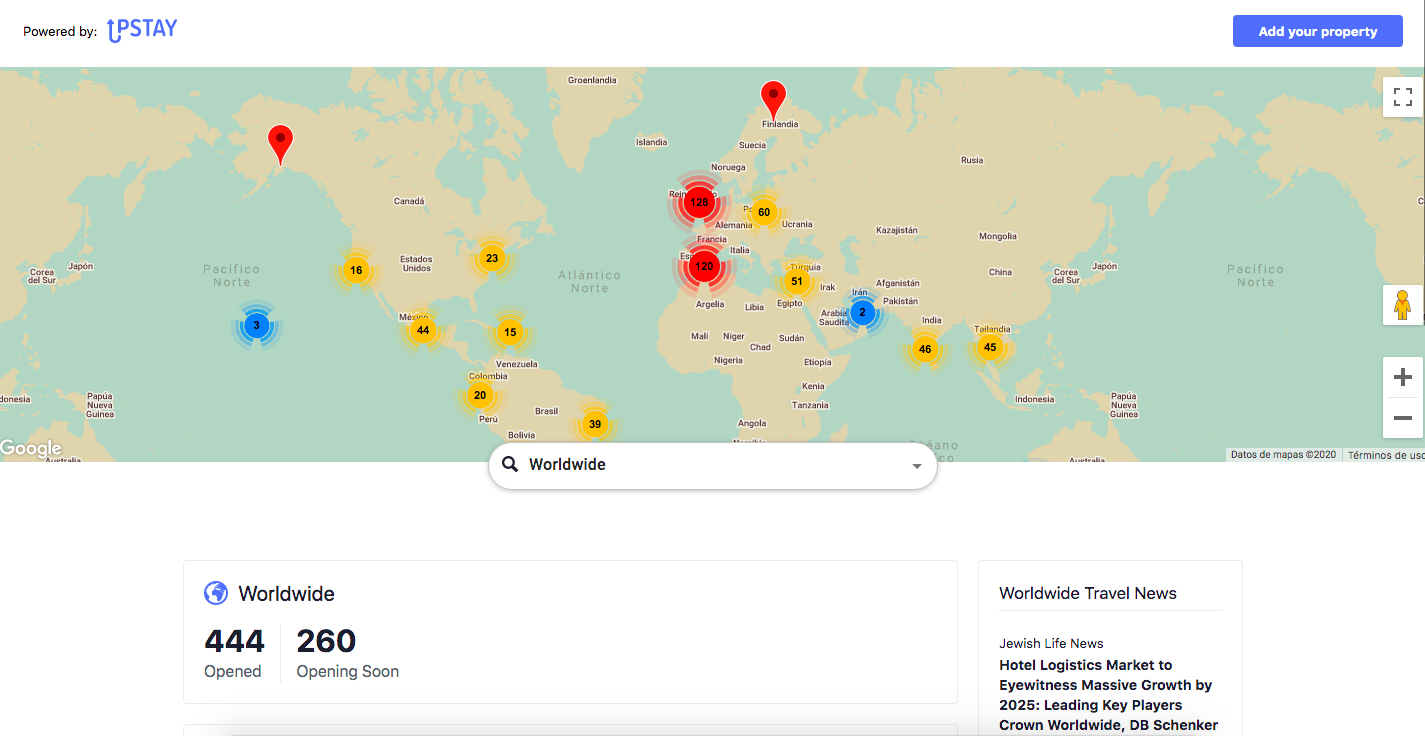The height and width of the screenshot is (736, 1425).
Task: Click the Google logo on map
Action: (x=31, y=449)
